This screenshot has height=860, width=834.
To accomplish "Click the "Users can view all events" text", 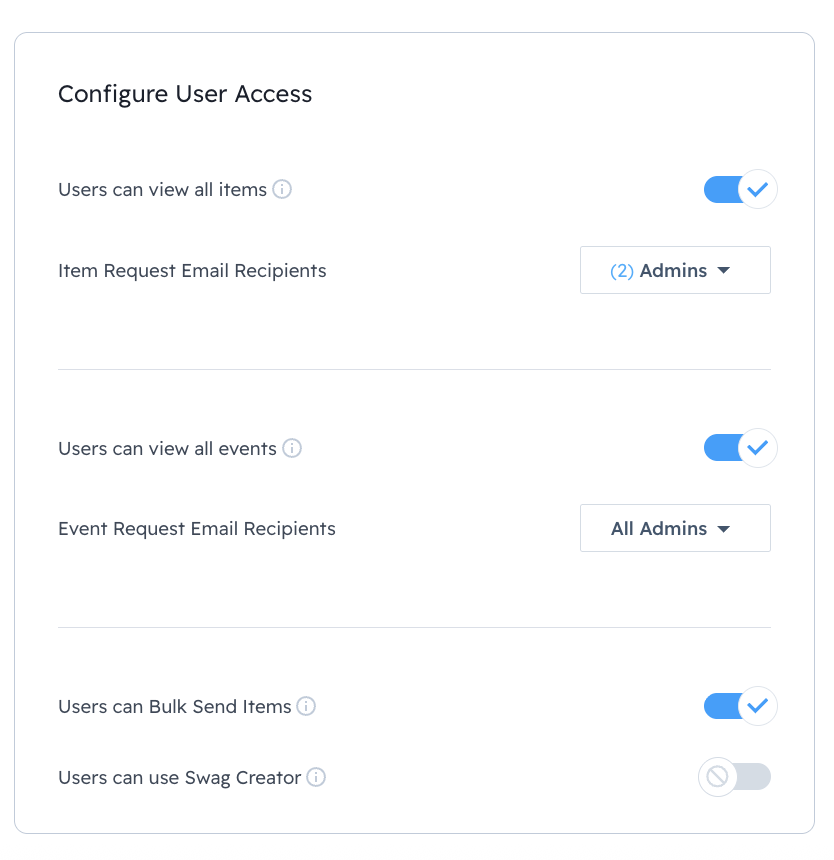I will click(167, 448).
